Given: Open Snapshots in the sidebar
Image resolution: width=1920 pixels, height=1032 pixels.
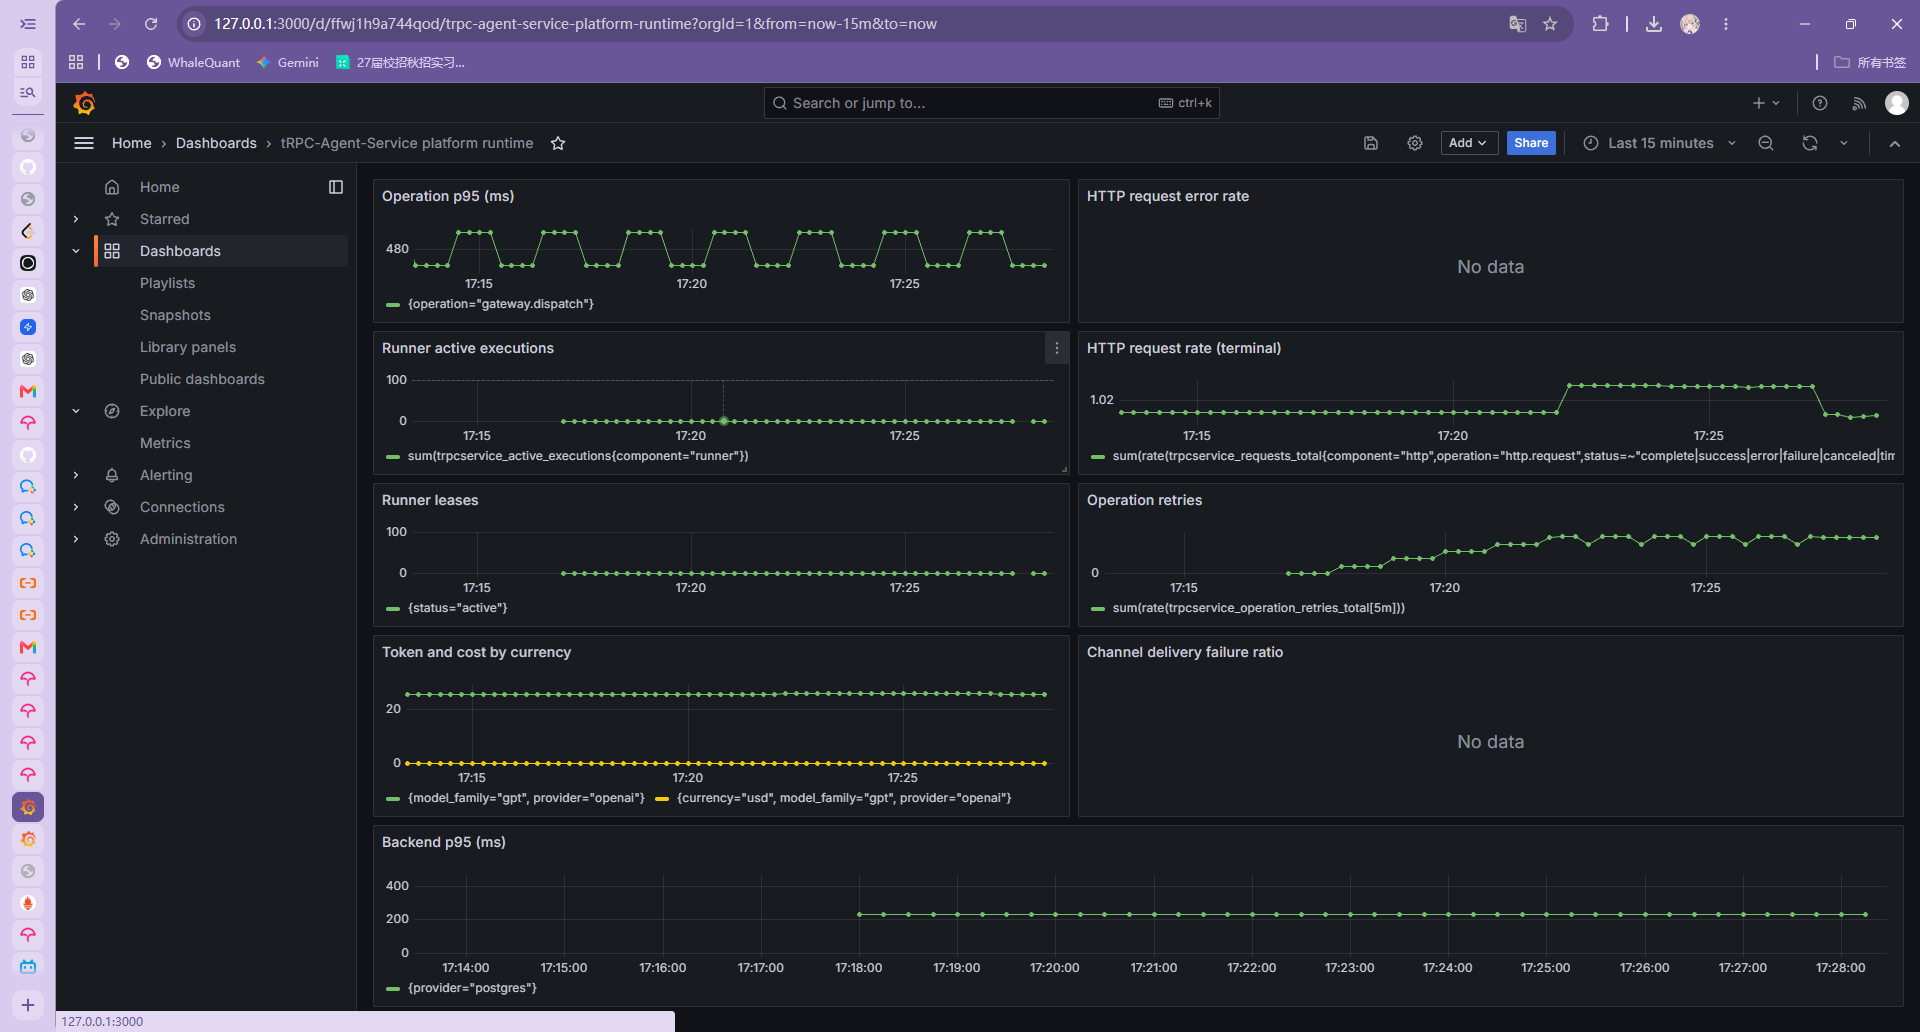Looking at the screenshot, I should coord(175,315).
